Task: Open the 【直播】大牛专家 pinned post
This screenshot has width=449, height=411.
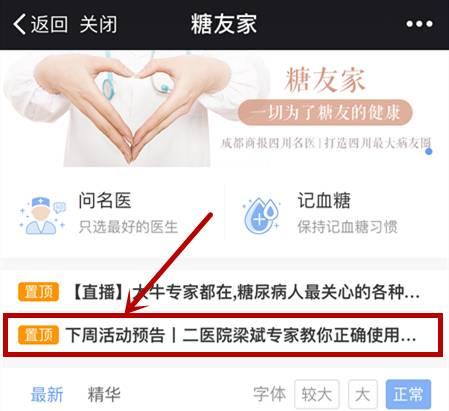Action: point(224,292)
